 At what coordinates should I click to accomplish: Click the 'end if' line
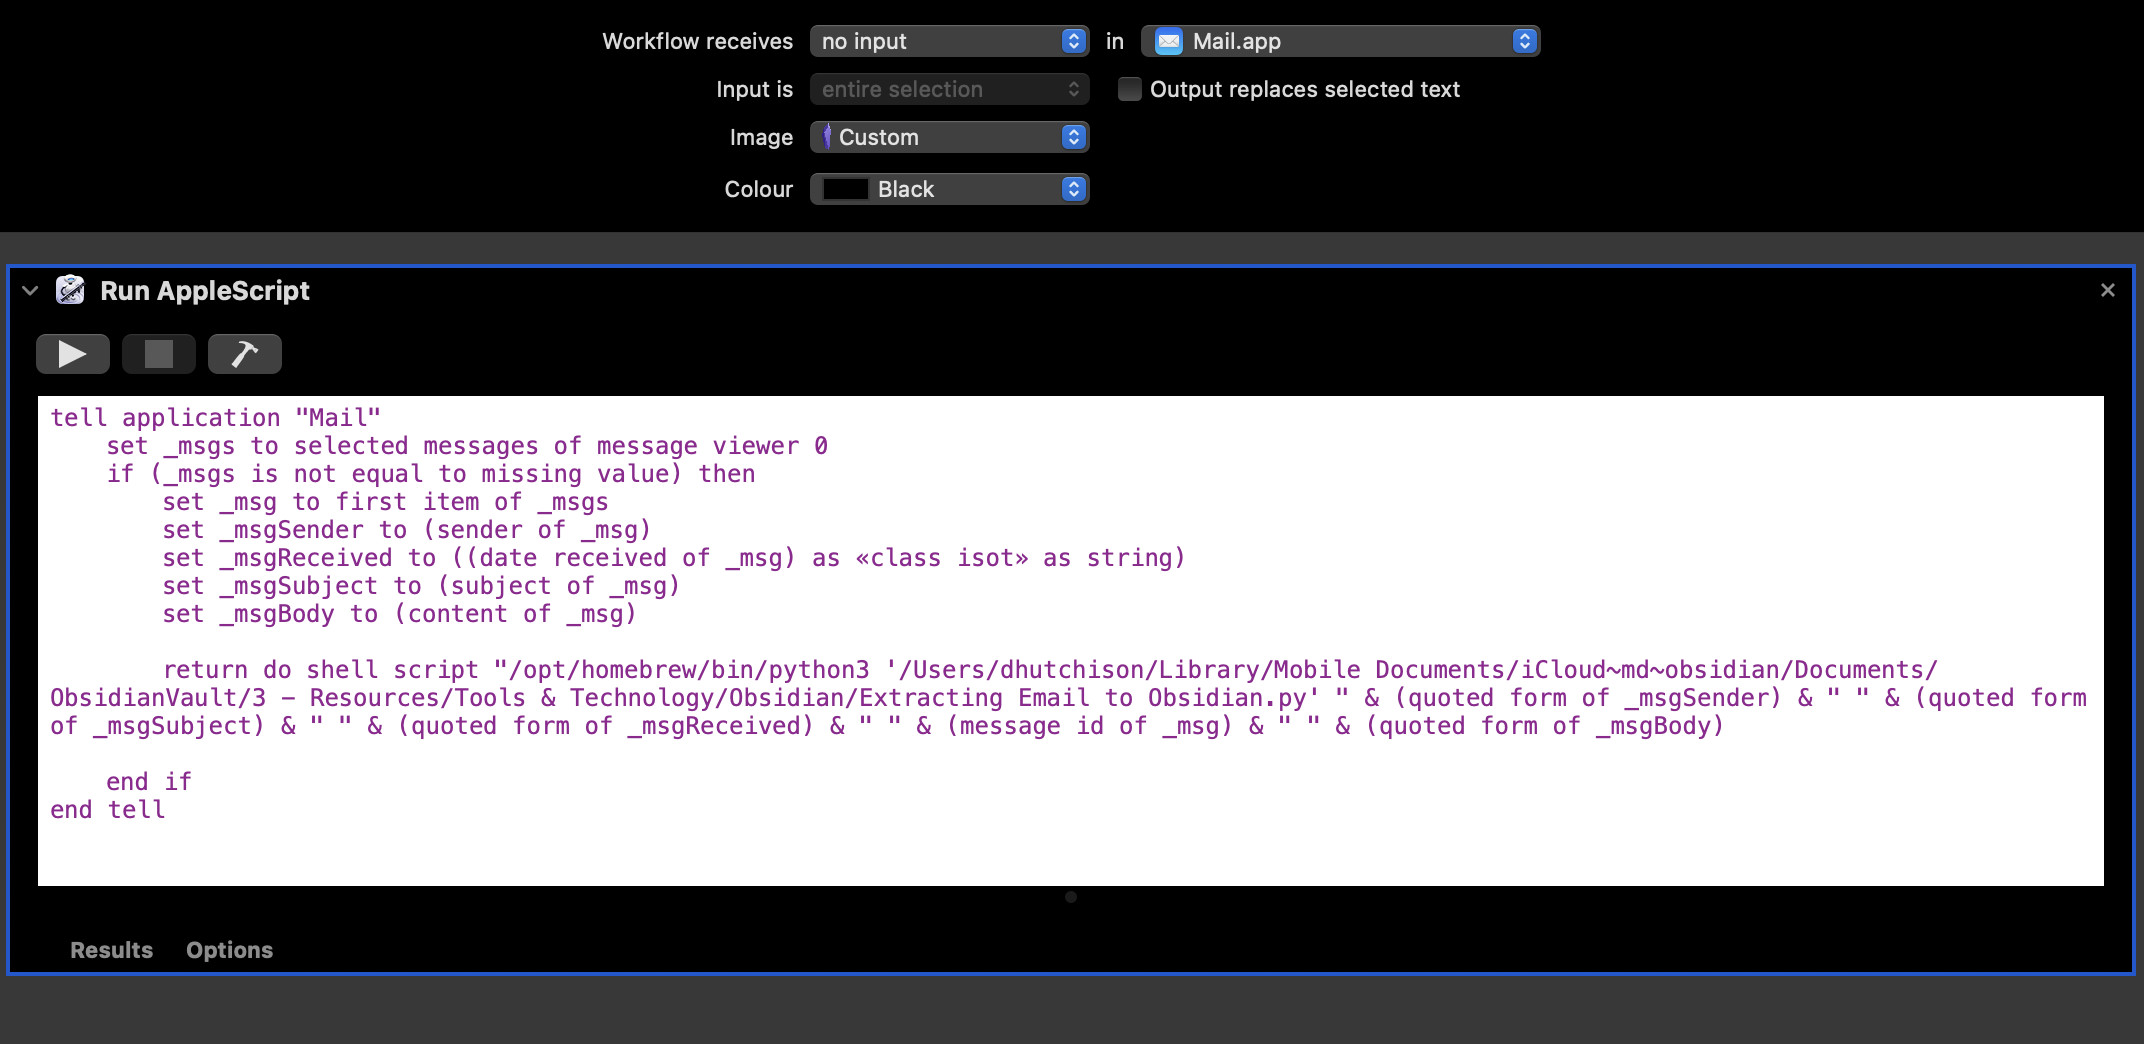coord(149,782)
